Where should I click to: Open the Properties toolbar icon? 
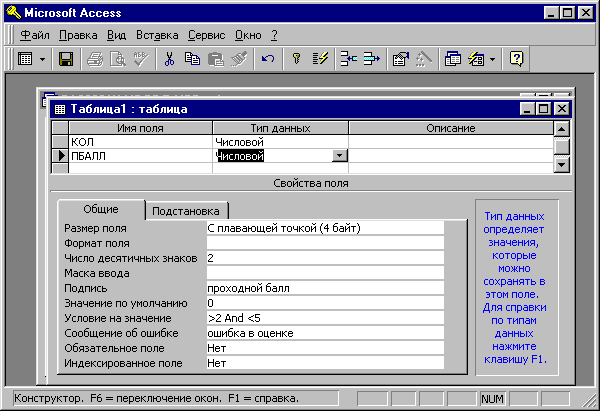[x=400, y=60]
